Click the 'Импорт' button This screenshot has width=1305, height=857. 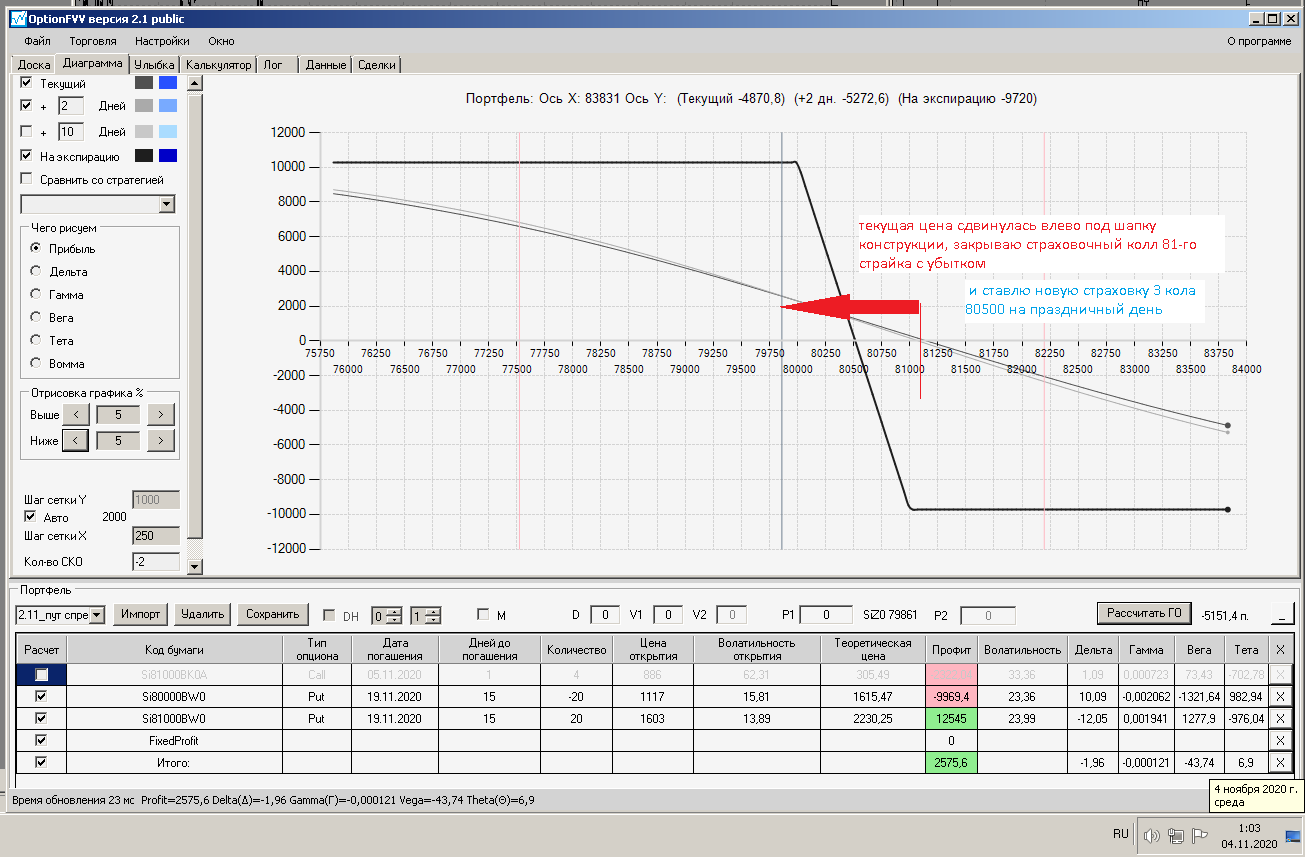click(x=140, y=614)
